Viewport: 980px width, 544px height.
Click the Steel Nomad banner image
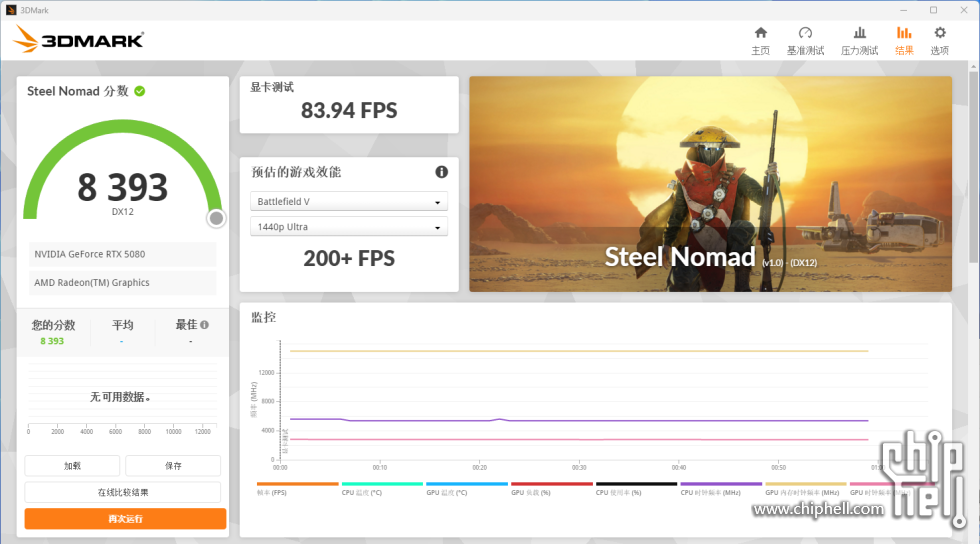click(x=711, y=184)
